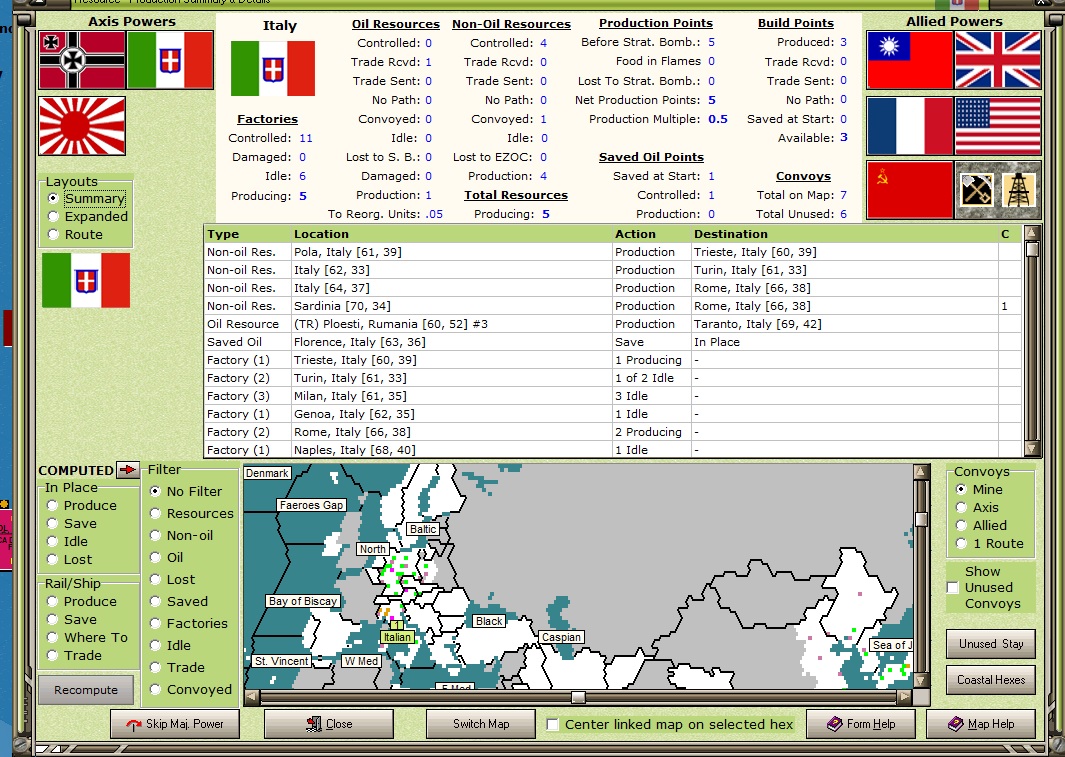Click the Location column header
This screenshot has width=1065, height=757.
pos(452,234)
